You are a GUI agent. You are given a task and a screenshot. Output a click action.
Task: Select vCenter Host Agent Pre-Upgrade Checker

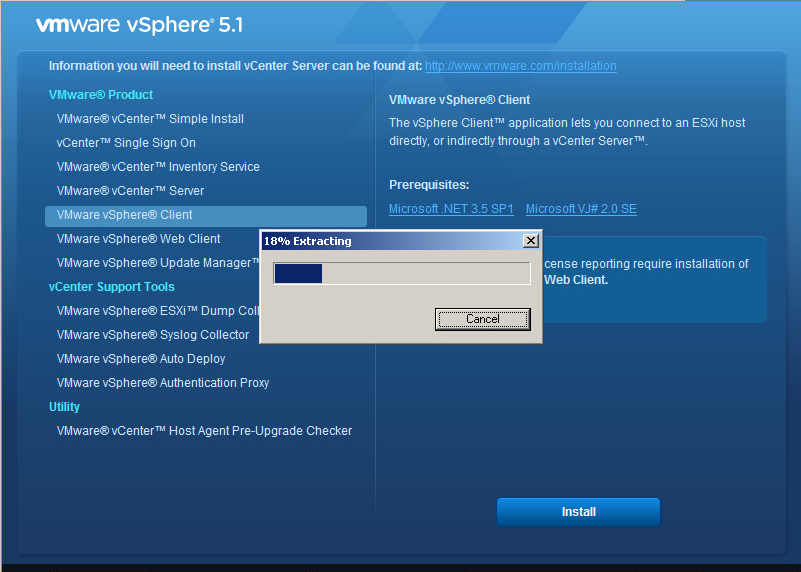point(204,431)
